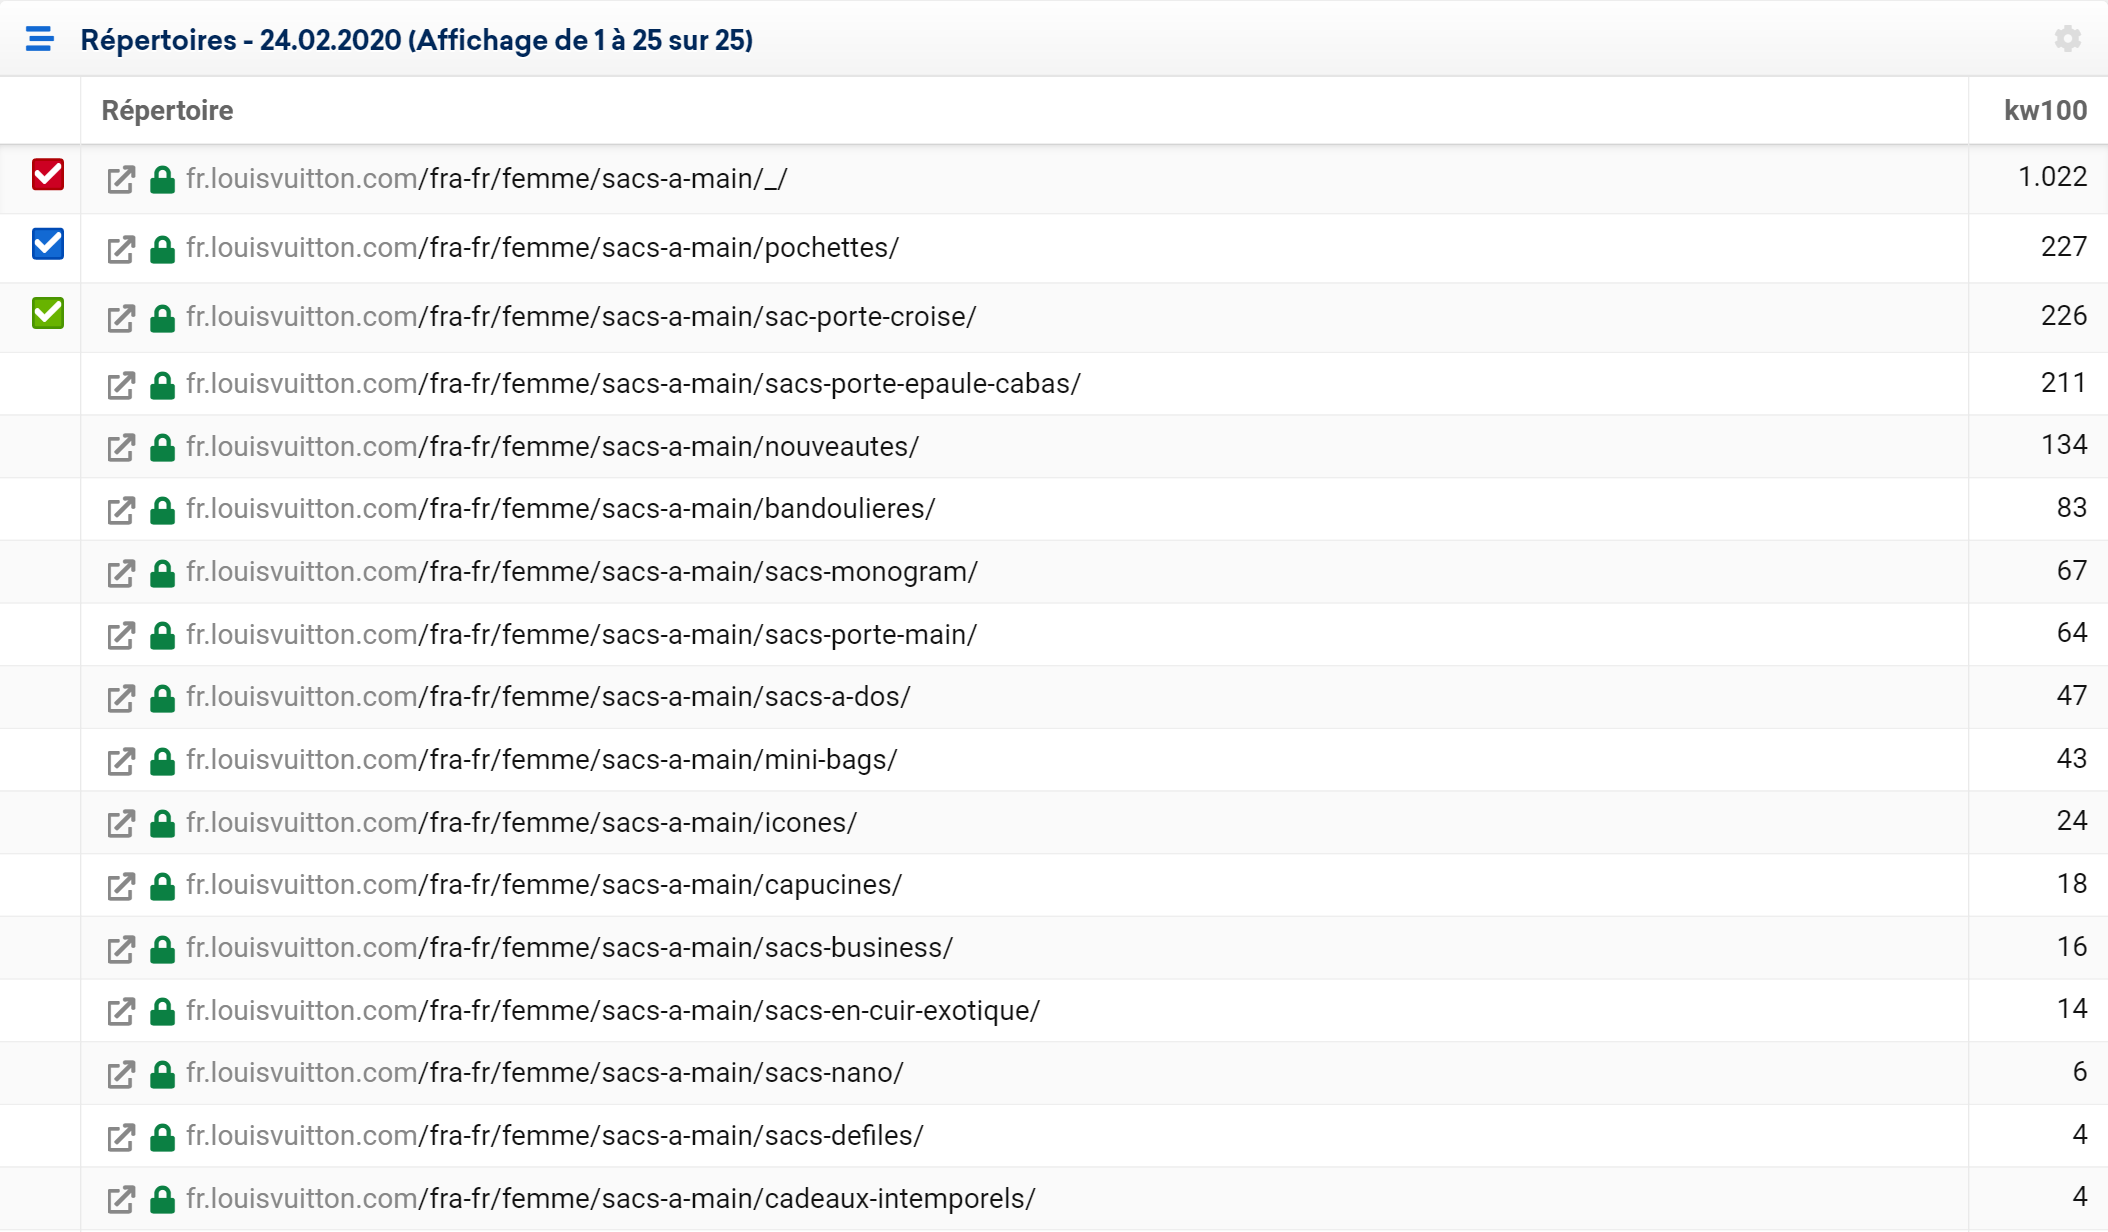Open the sacs-a-dos/ directory link
This screenshot has width=2108, height=1232.
[x=549, y=697]
